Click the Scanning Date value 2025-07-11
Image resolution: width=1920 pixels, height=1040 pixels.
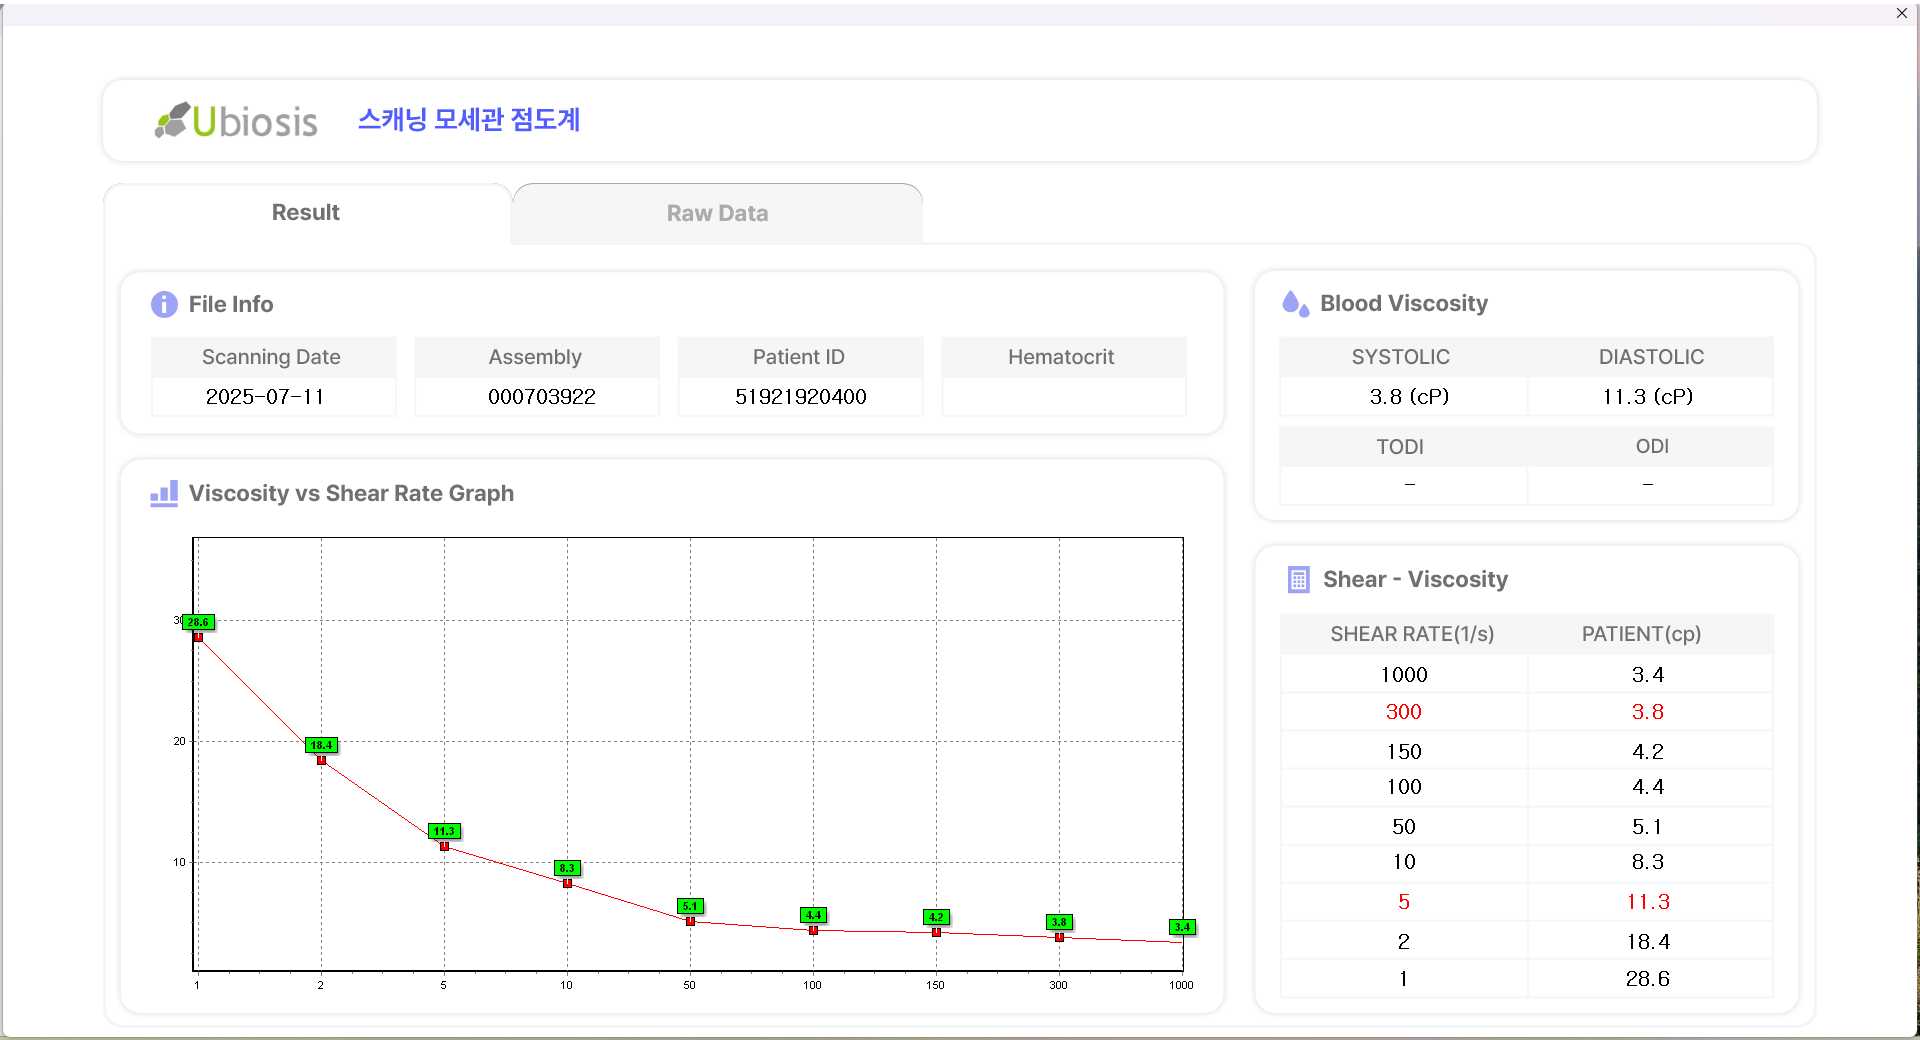[265, 396]
